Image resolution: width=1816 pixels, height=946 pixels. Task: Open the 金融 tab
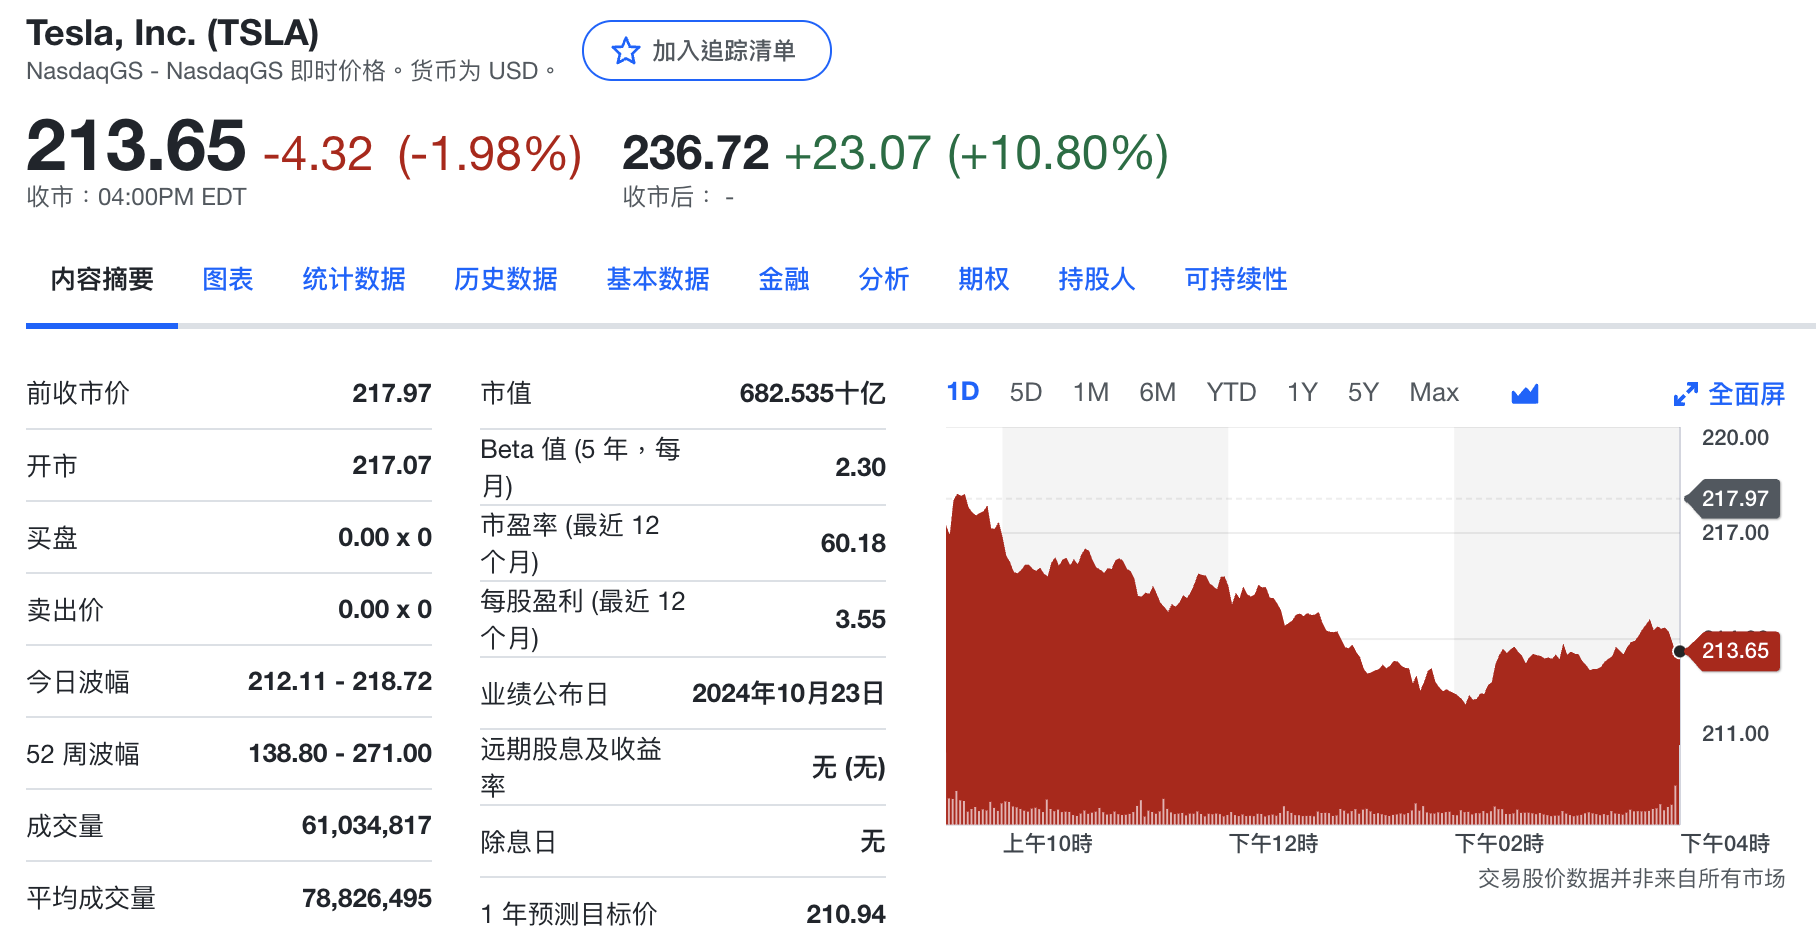(784, 279)
